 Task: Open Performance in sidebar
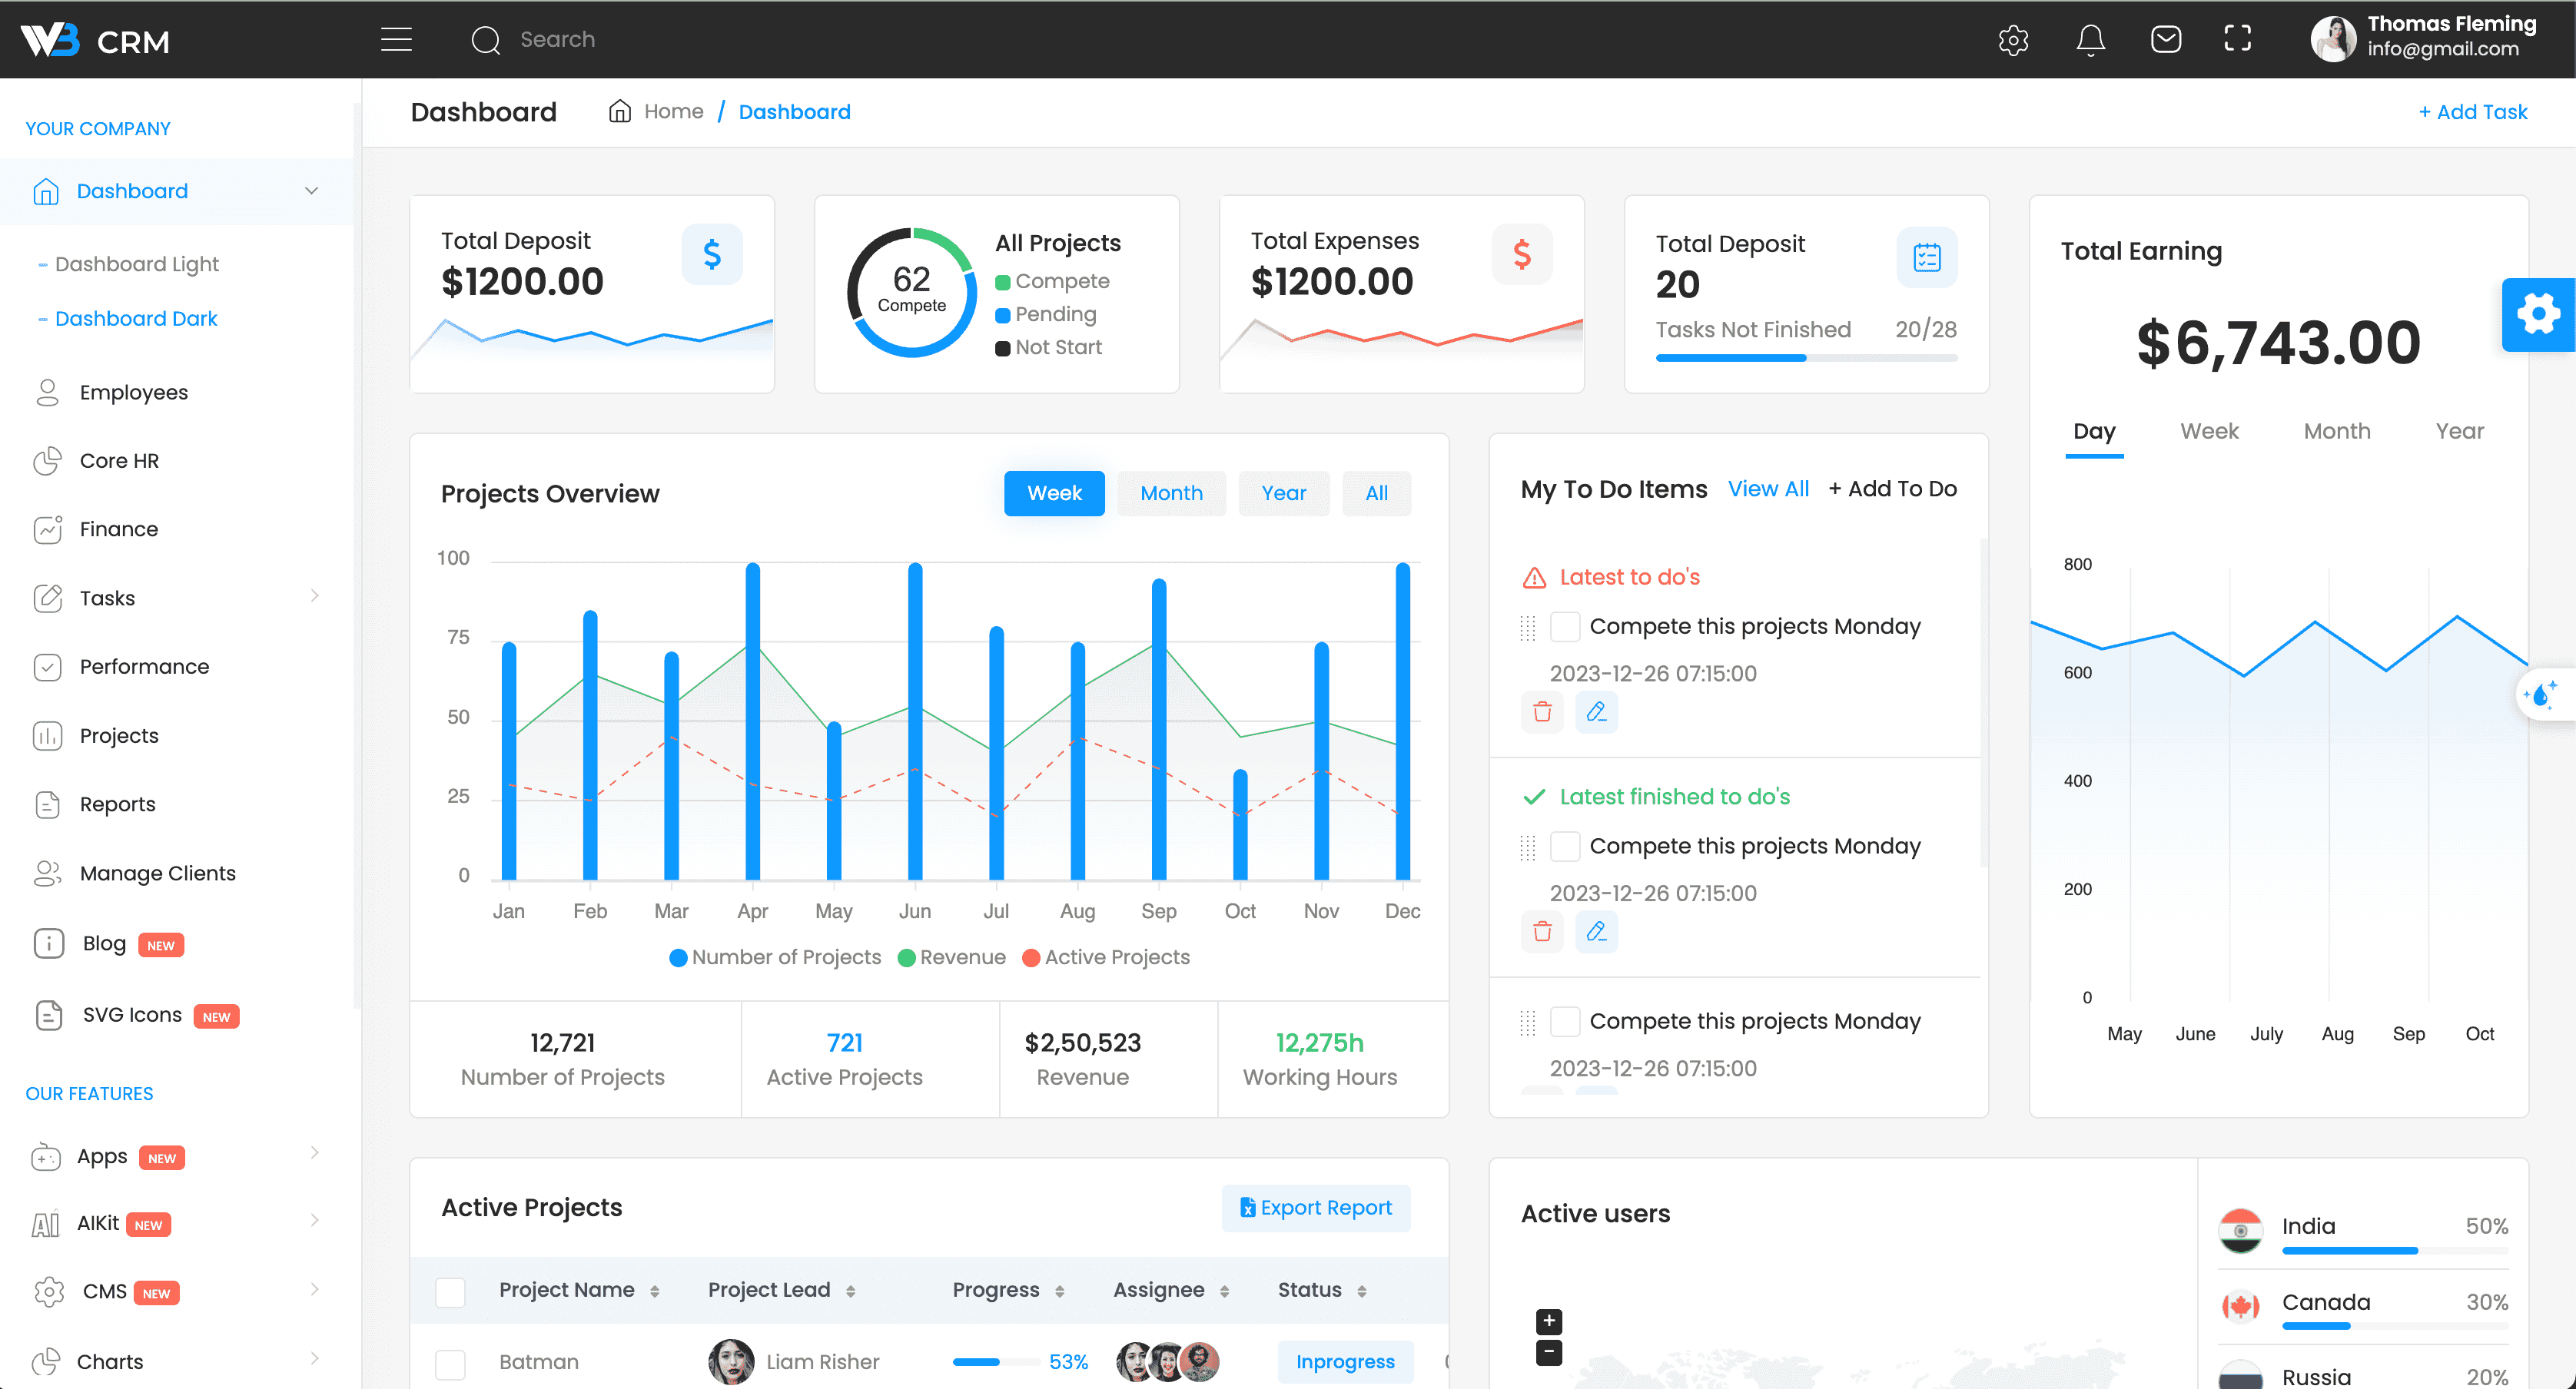coord(144,667)
